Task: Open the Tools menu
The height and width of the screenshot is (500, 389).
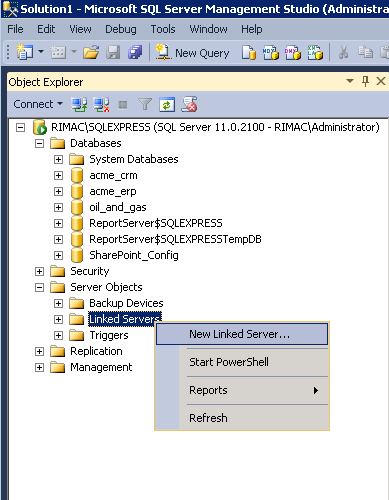Action: [x=163, y=29]
